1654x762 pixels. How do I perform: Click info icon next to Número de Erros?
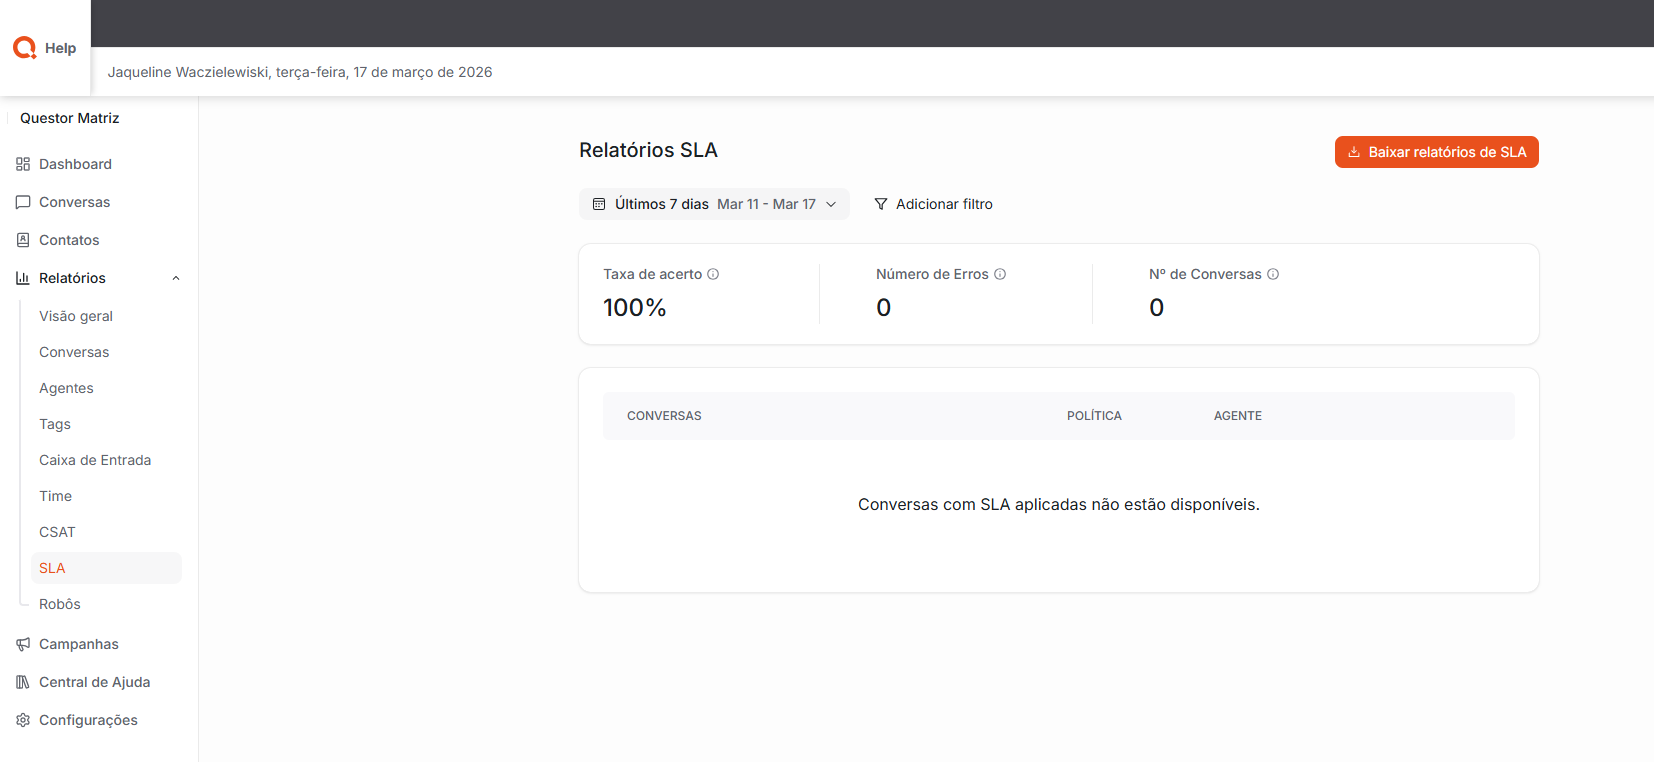(x=1000, y=274)
